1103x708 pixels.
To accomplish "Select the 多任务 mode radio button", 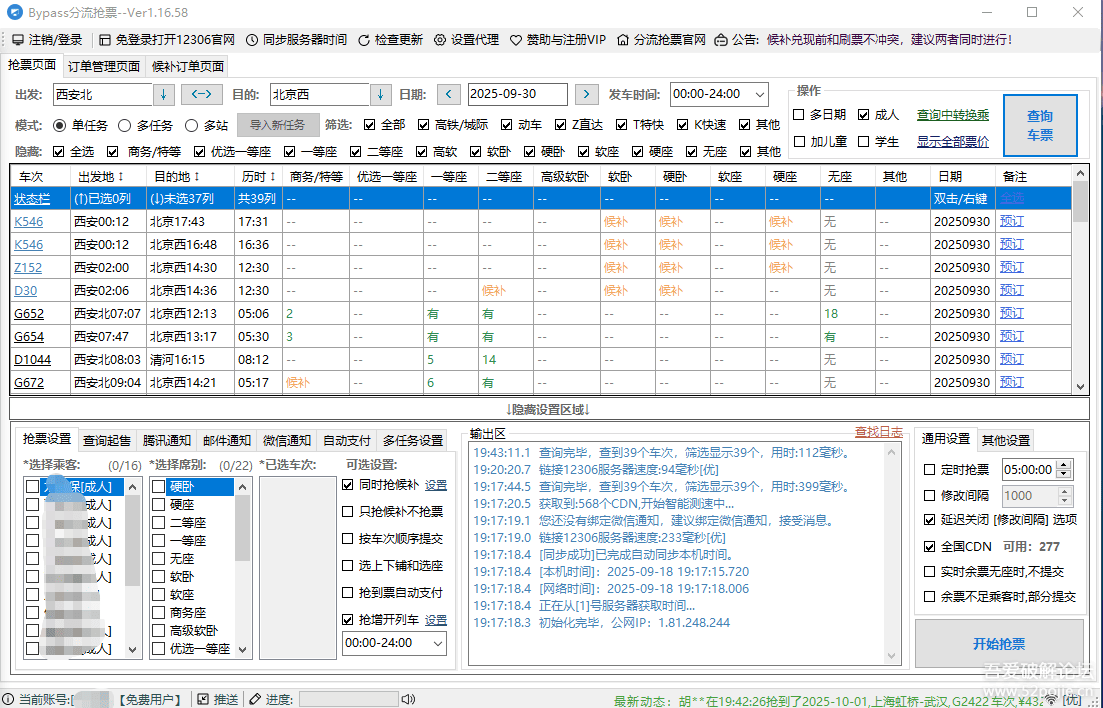I will (125, 125).
